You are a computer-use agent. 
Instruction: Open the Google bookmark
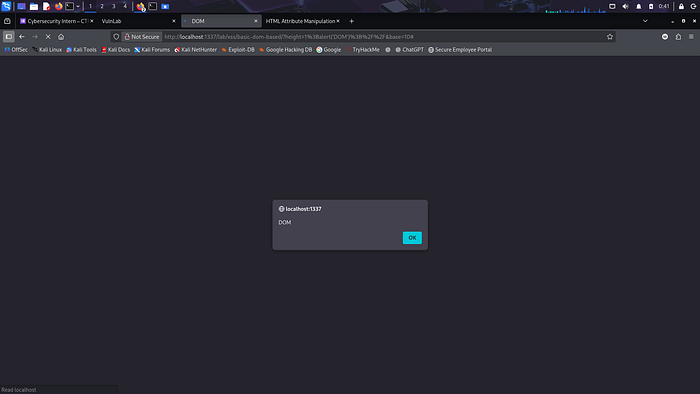click(329, 50)
